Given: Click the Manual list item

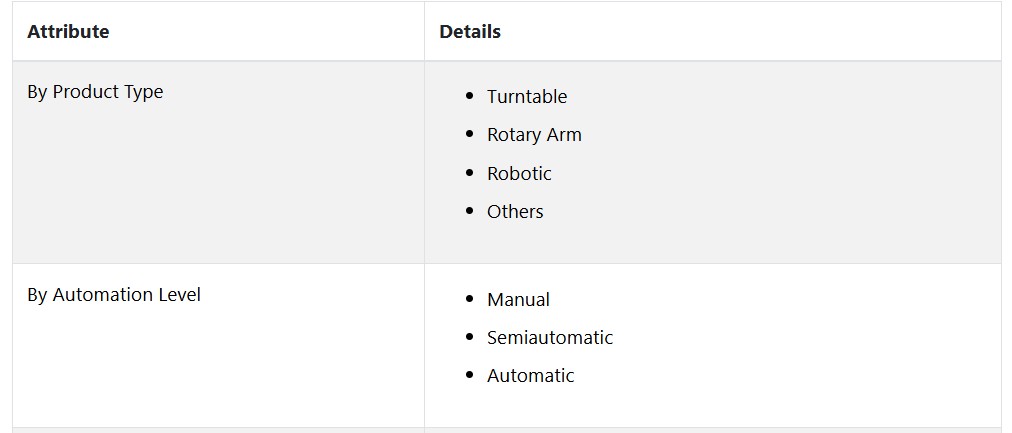Looking at the screenshot, I should (x=518, y=300).
